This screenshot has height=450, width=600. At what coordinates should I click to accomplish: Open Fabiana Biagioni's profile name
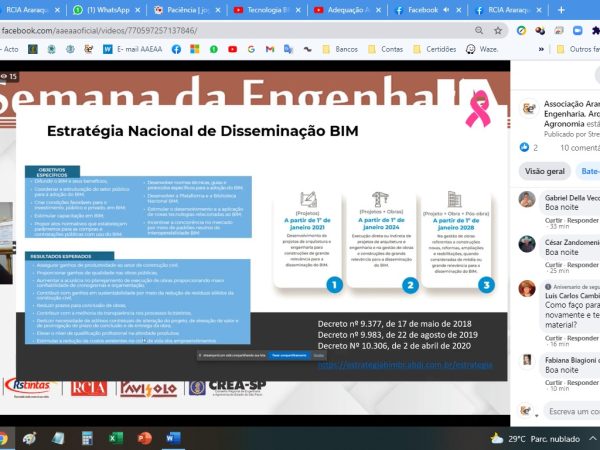pos(572,360)
